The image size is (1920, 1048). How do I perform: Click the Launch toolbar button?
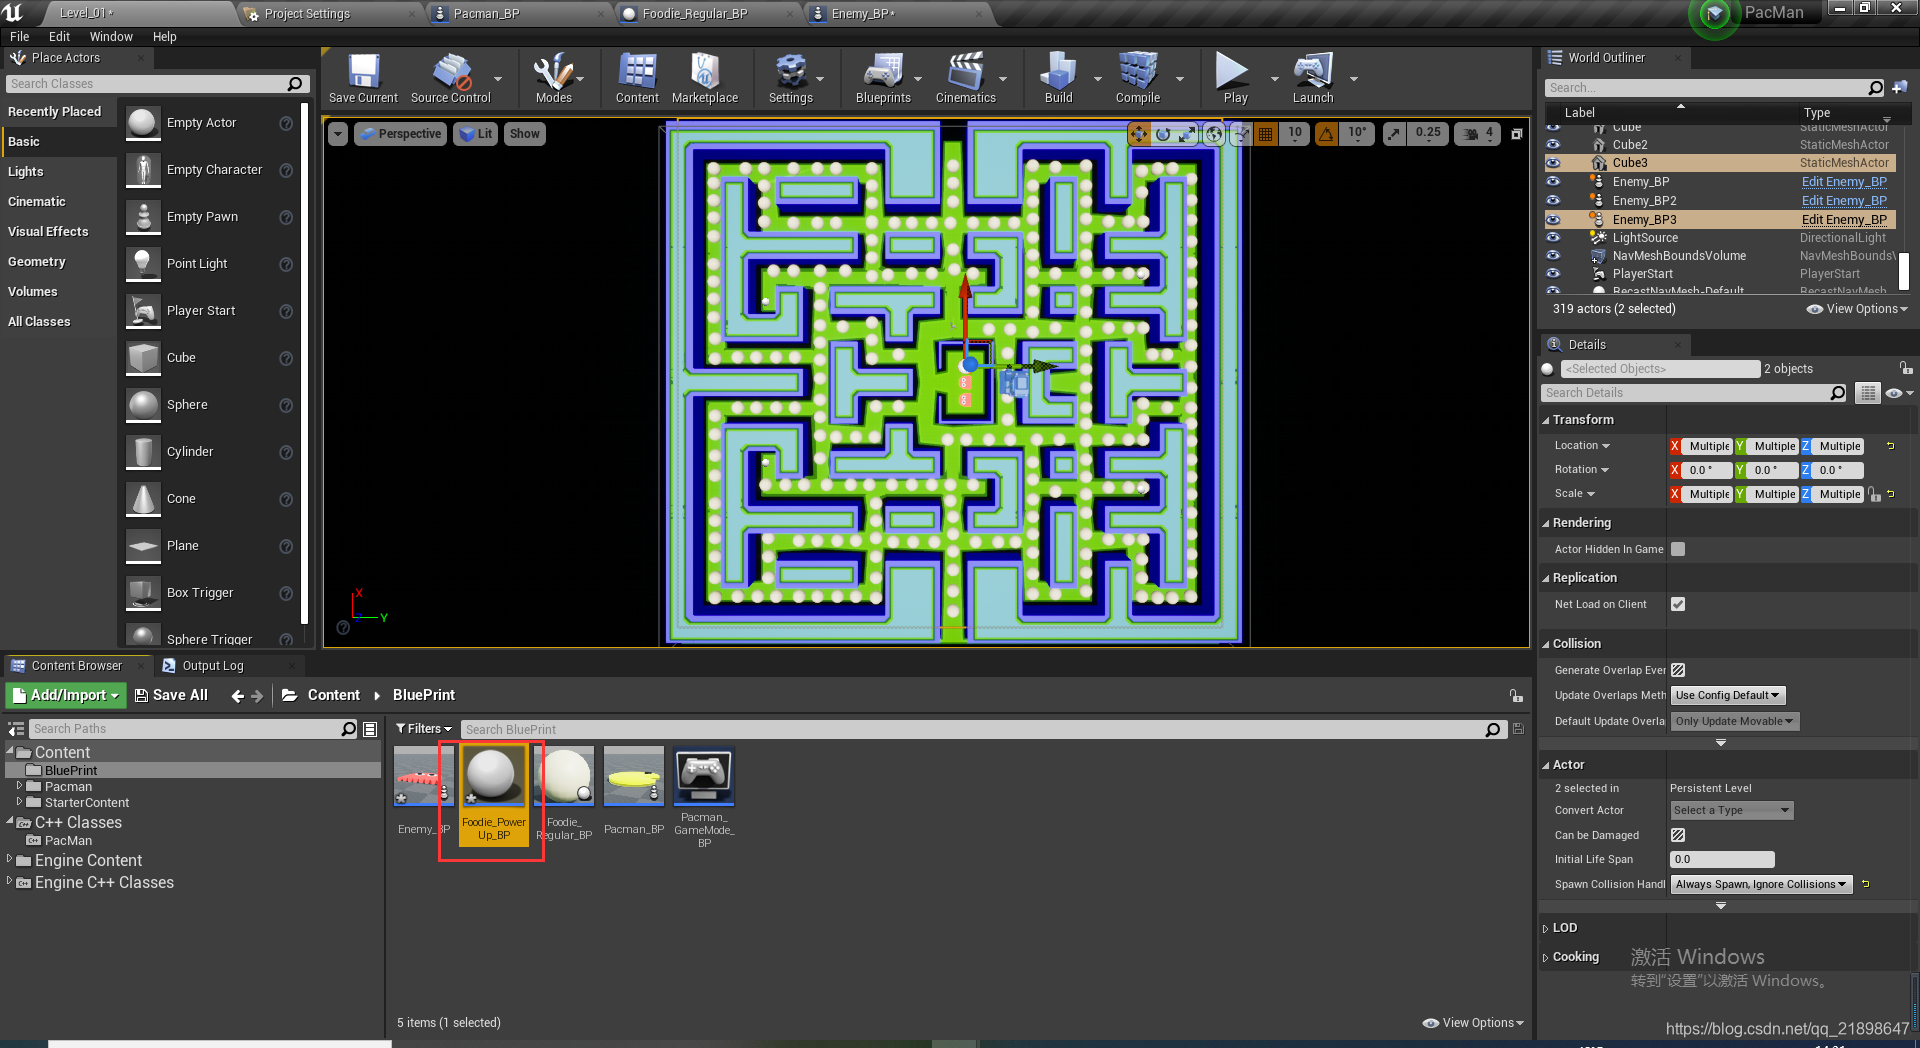pyautogui.click(x=1313, y=79)
